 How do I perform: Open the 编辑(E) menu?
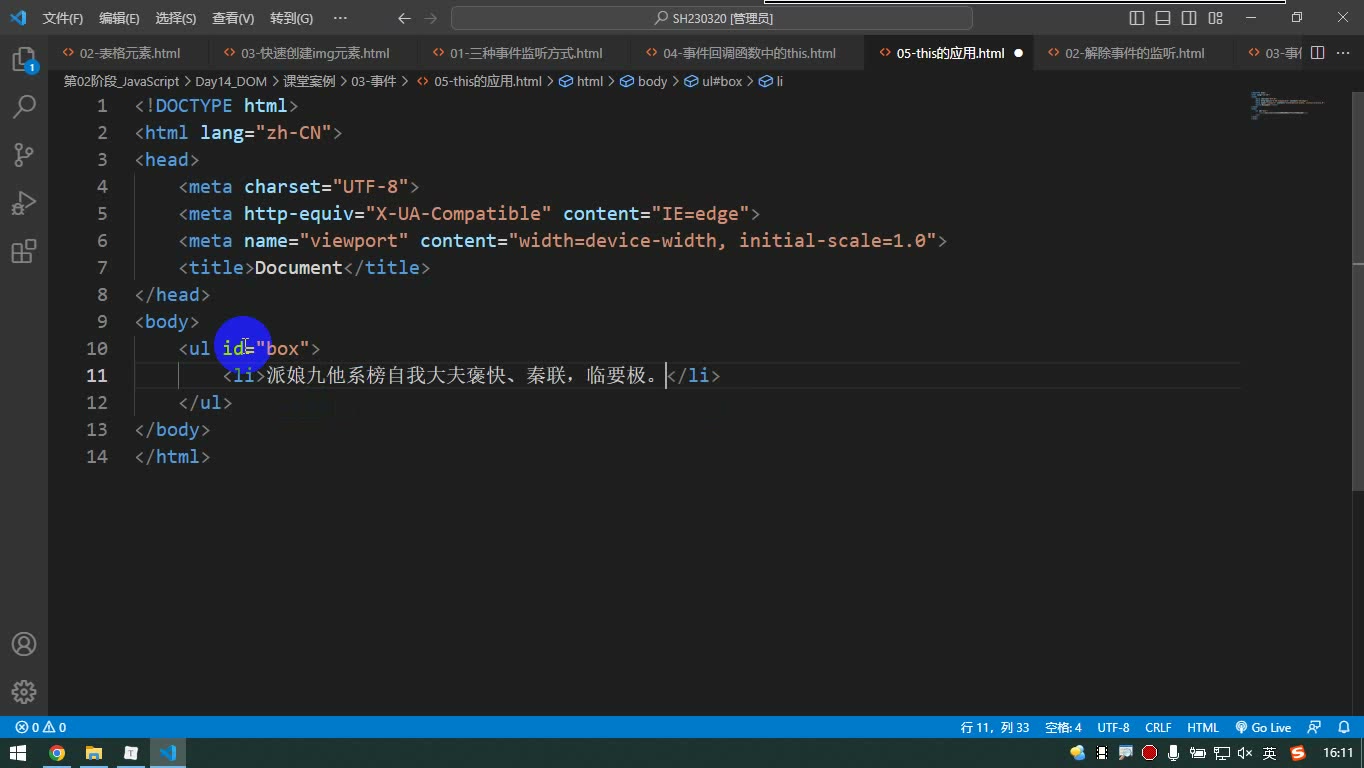coord(119,18)
